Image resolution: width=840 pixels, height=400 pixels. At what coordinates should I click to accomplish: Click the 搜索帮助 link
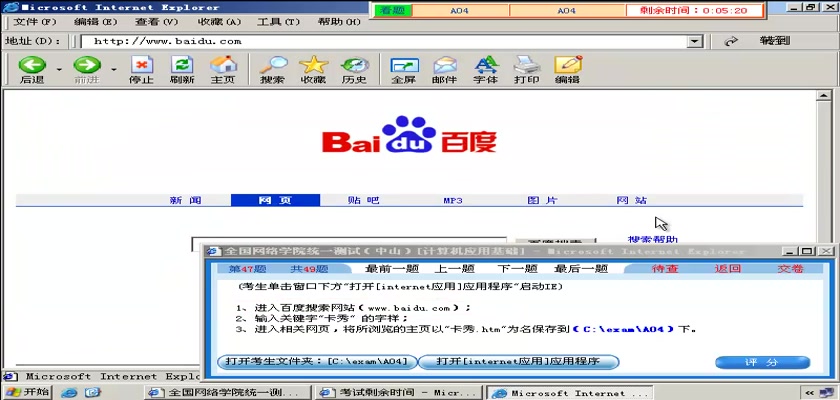click(x=652, y=239)
